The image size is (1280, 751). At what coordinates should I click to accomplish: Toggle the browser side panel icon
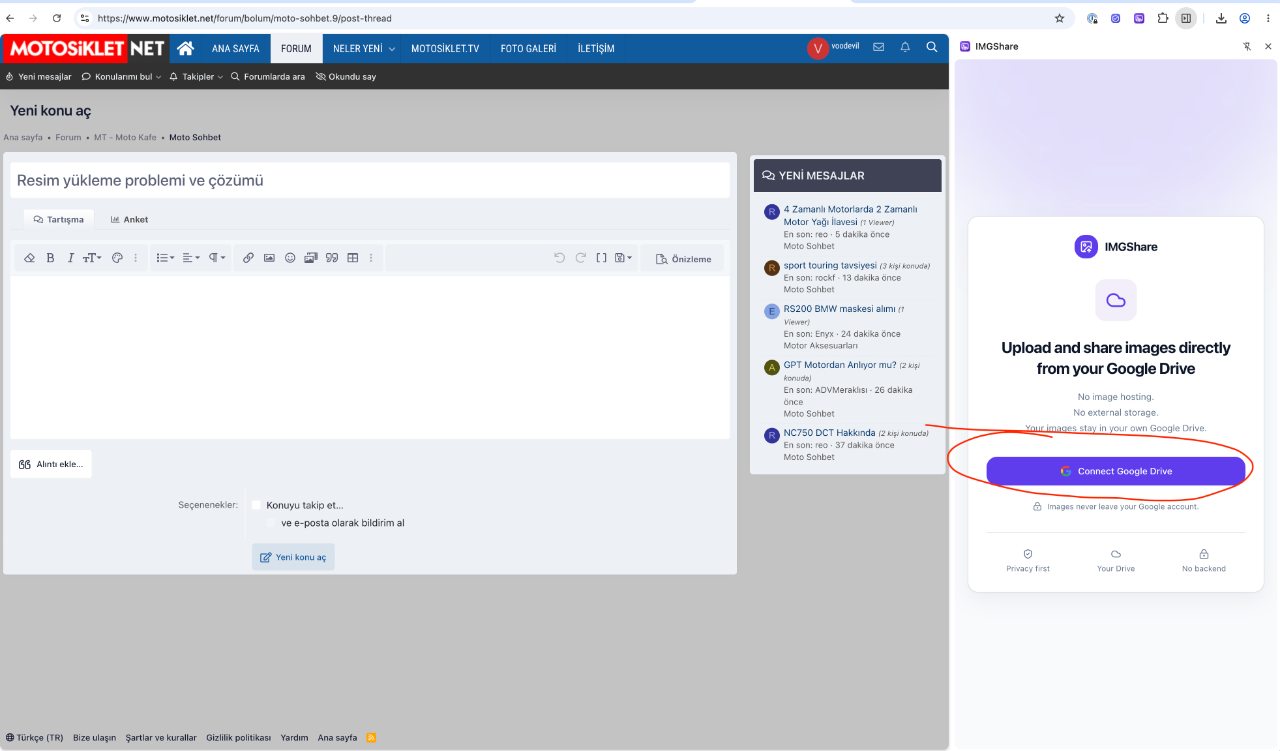[x=1186, y=18]
